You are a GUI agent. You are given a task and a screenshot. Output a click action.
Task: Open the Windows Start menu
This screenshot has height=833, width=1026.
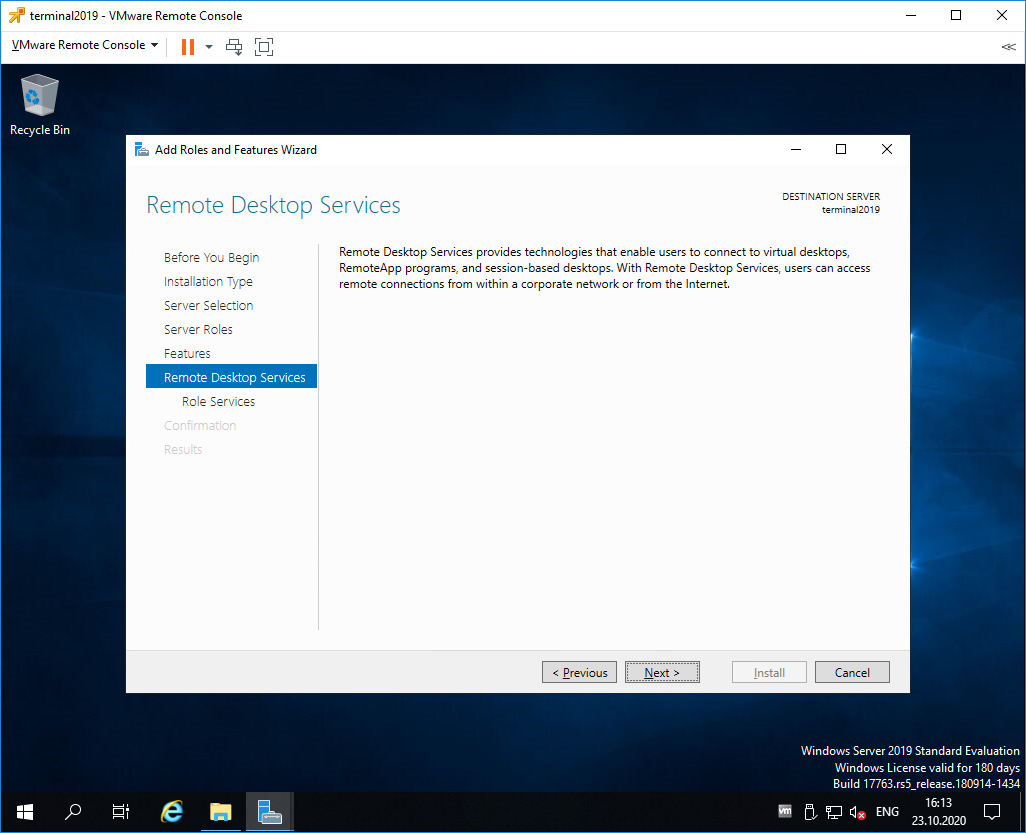(x=25, y=812)
